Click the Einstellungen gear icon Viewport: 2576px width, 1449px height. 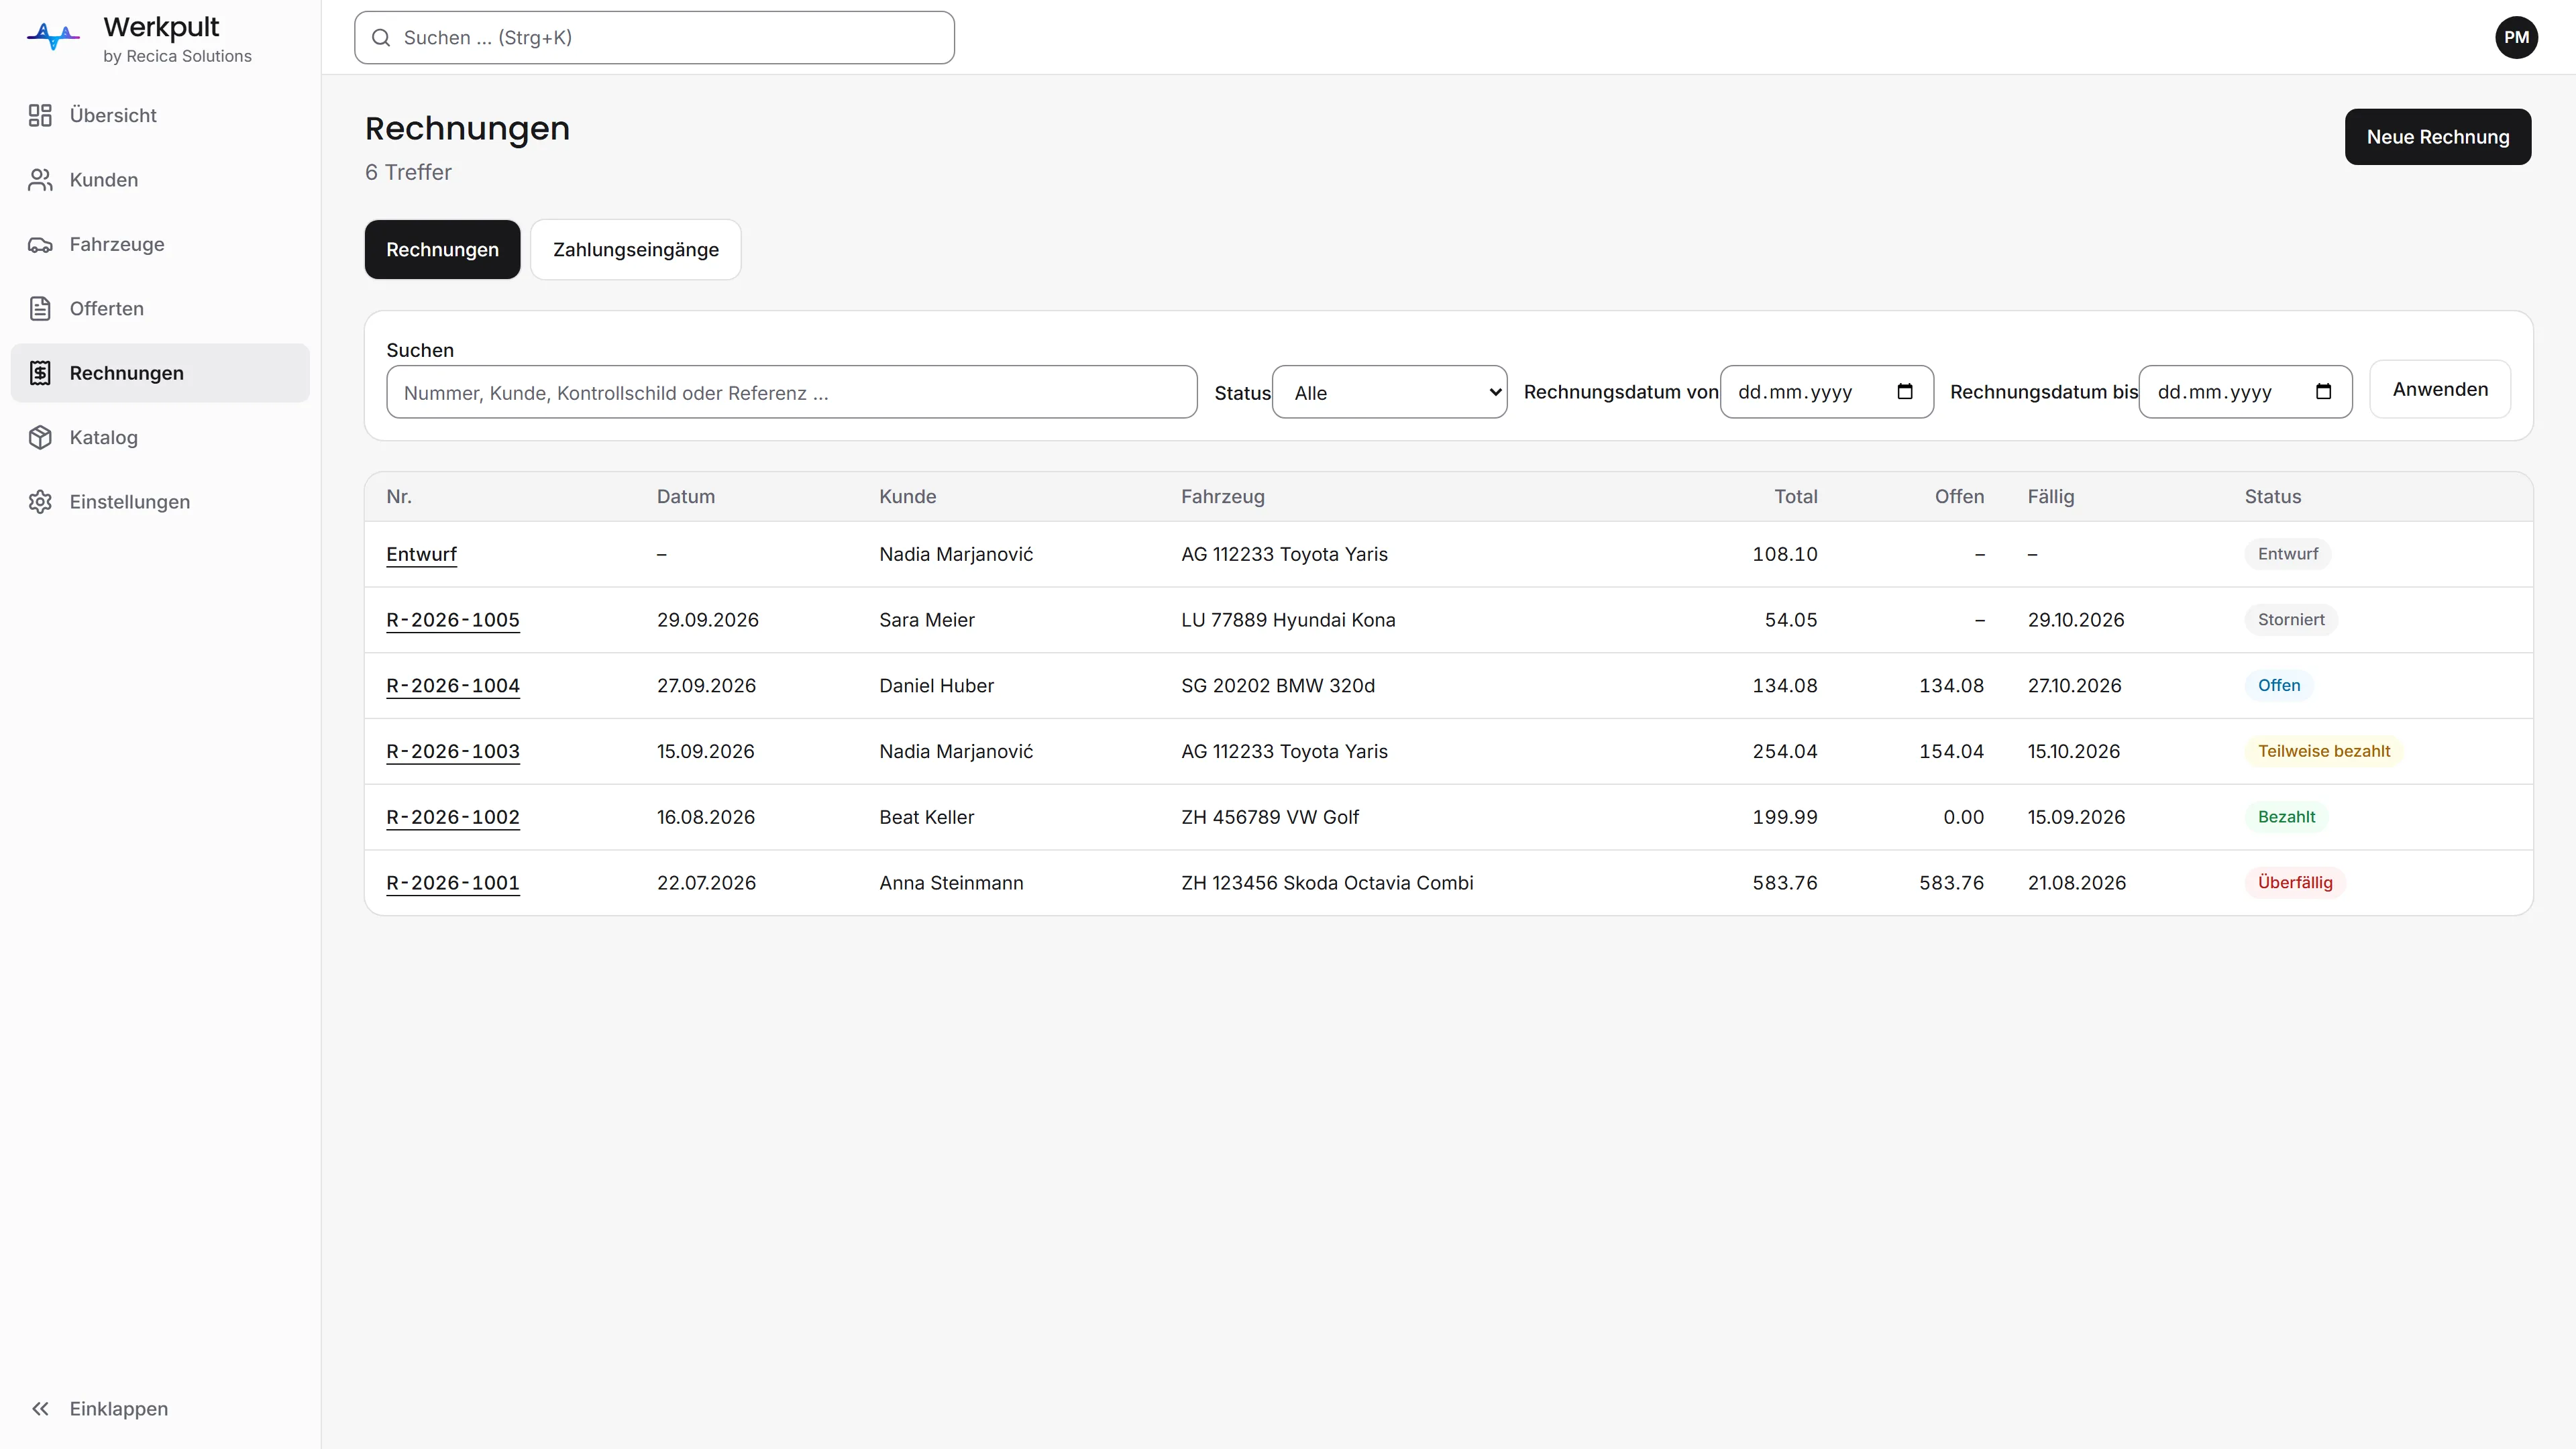click(x=40, y=502)
